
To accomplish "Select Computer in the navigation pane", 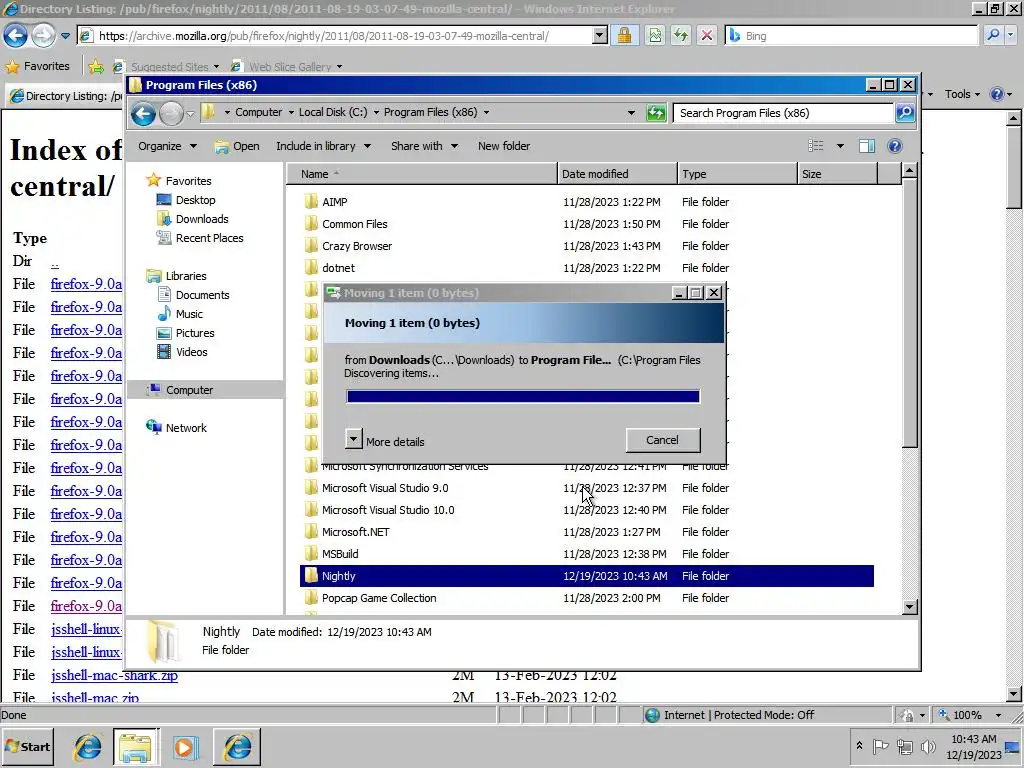I will [189, 390].
